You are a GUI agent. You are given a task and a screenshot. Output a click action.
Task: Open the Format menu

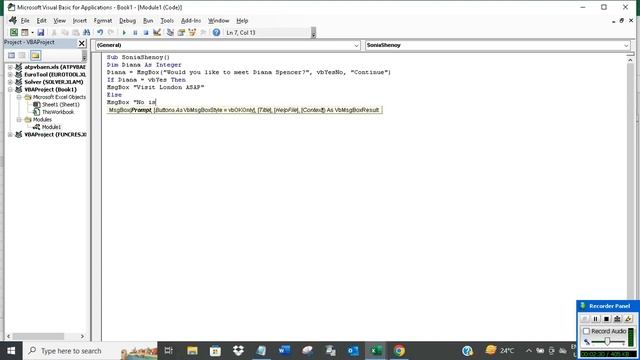103,20
